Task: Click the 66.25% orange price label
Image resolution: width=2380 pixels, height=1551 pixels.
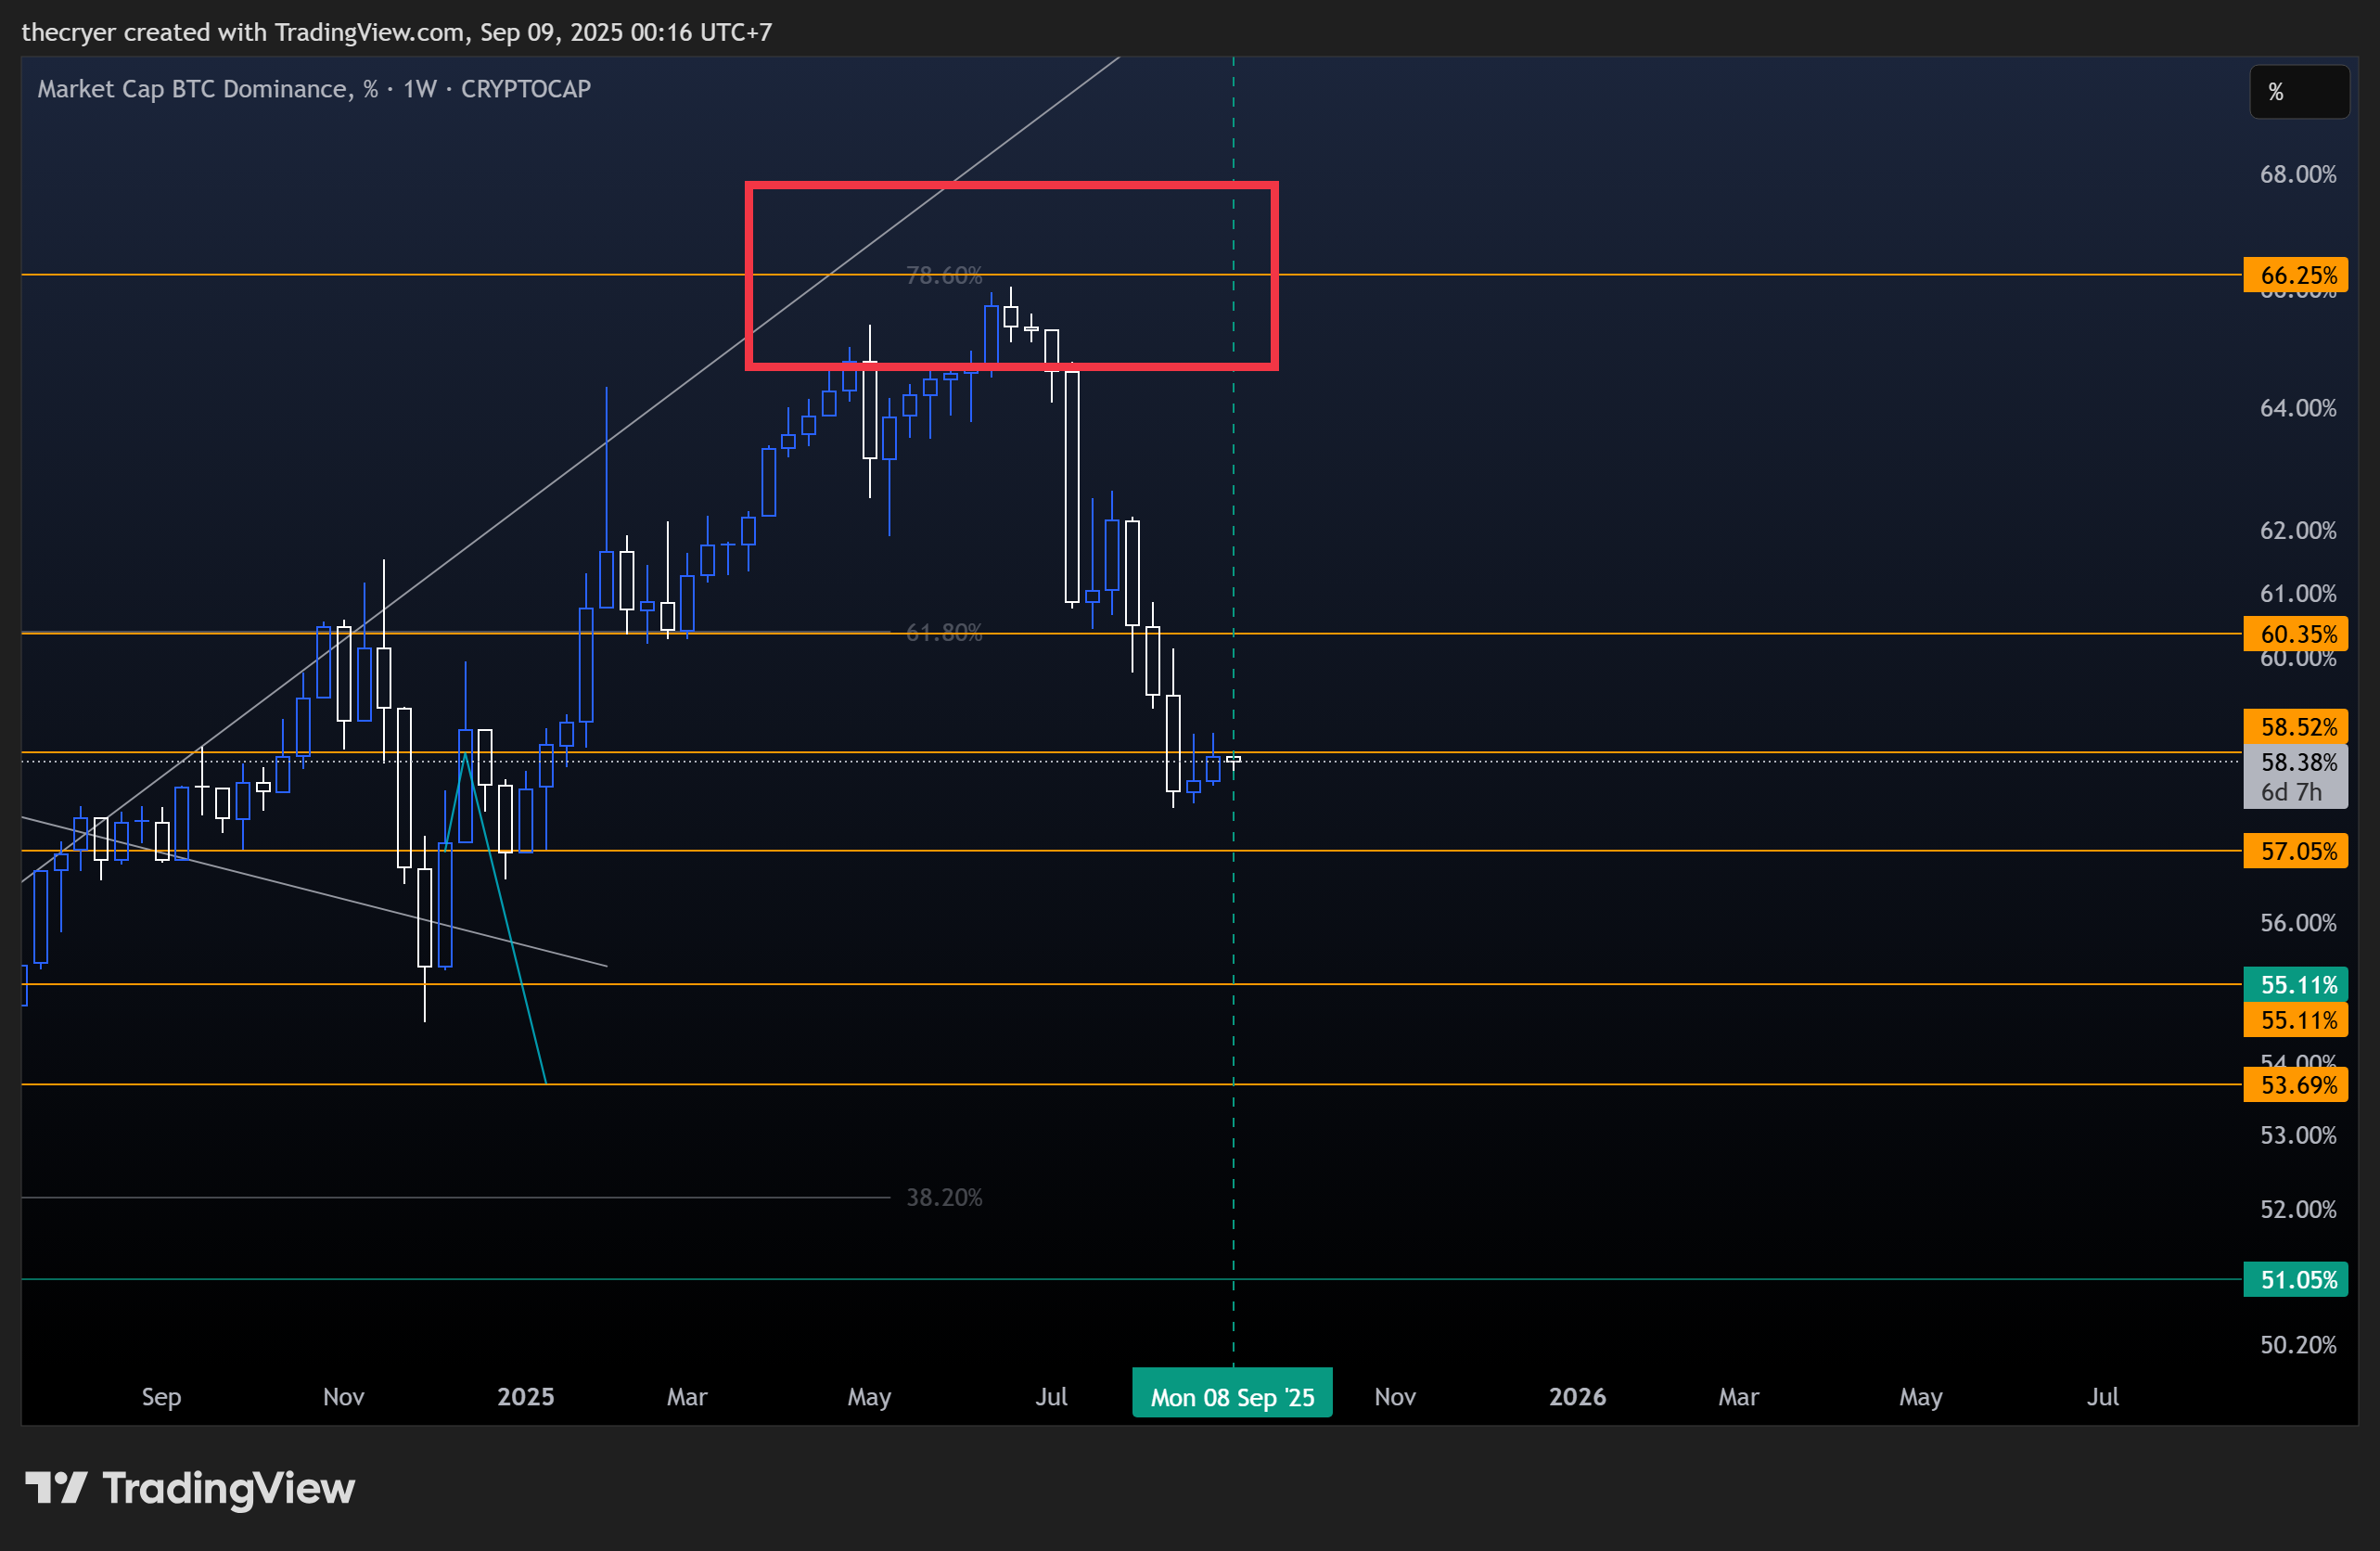Action: (2296, 274)
